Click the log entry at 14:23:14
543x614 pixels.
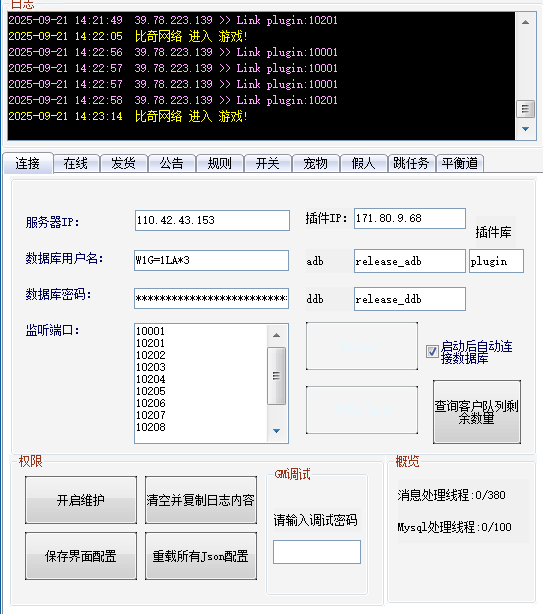point(128,116)
